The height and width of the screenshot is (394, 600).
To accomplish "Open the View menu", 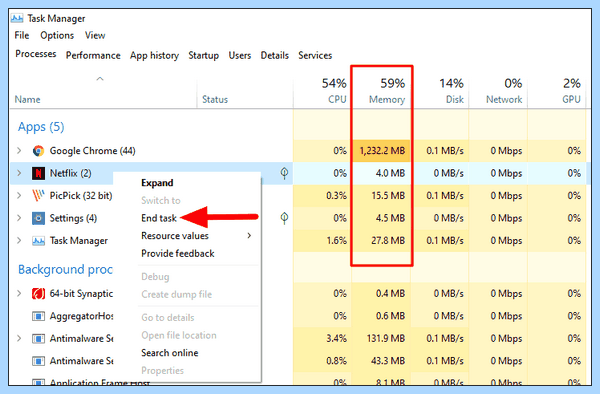I will tap(95, 35).
